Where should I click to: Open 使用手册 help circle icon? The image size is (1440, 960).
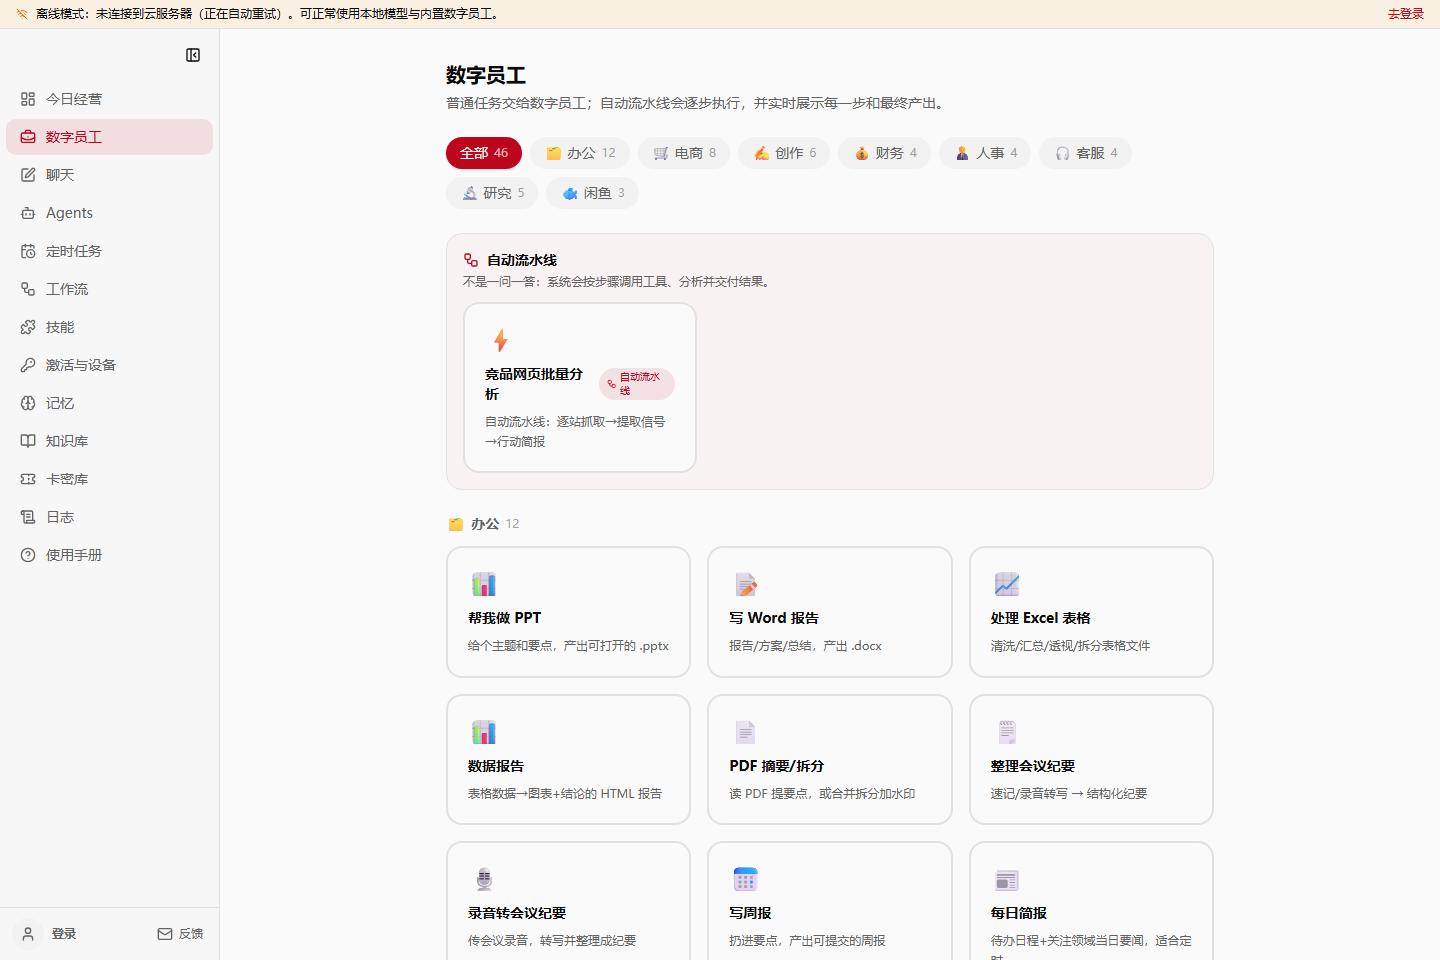pyautogui.click(x=28, y=555)
